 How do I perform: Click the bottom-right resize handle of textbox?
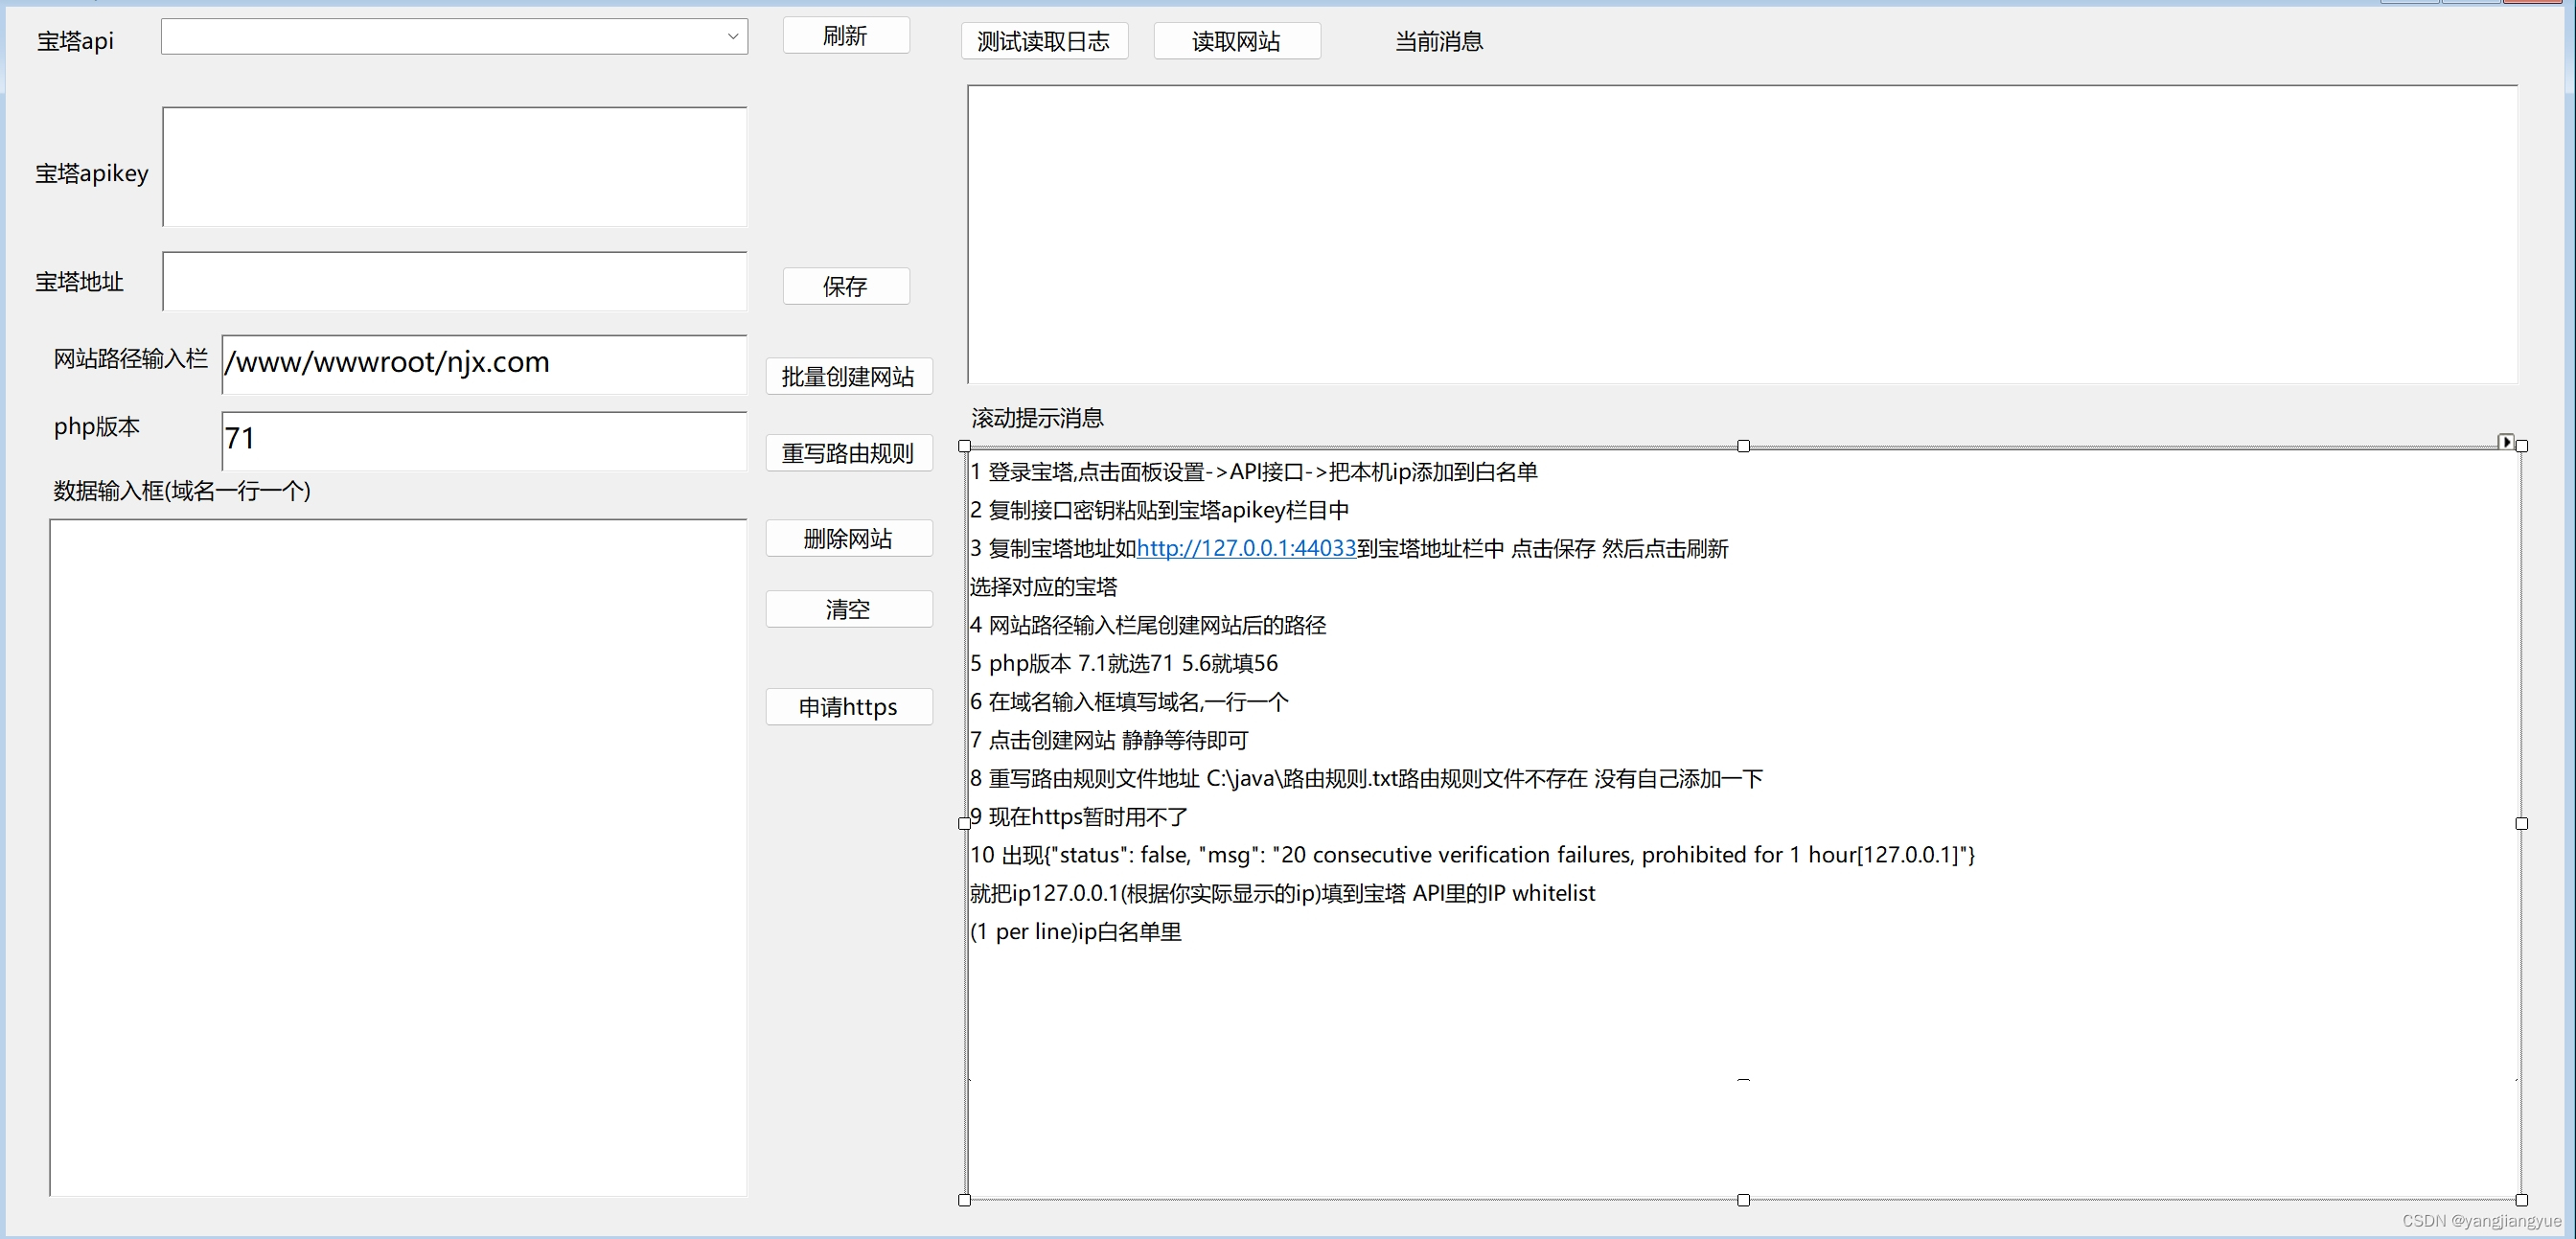tap(2521, 1199)
